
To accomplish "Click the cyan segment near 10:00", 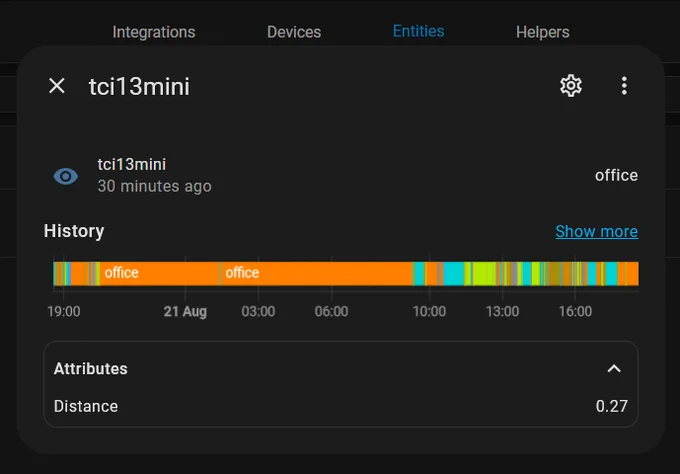I will (x=454, y=273).
